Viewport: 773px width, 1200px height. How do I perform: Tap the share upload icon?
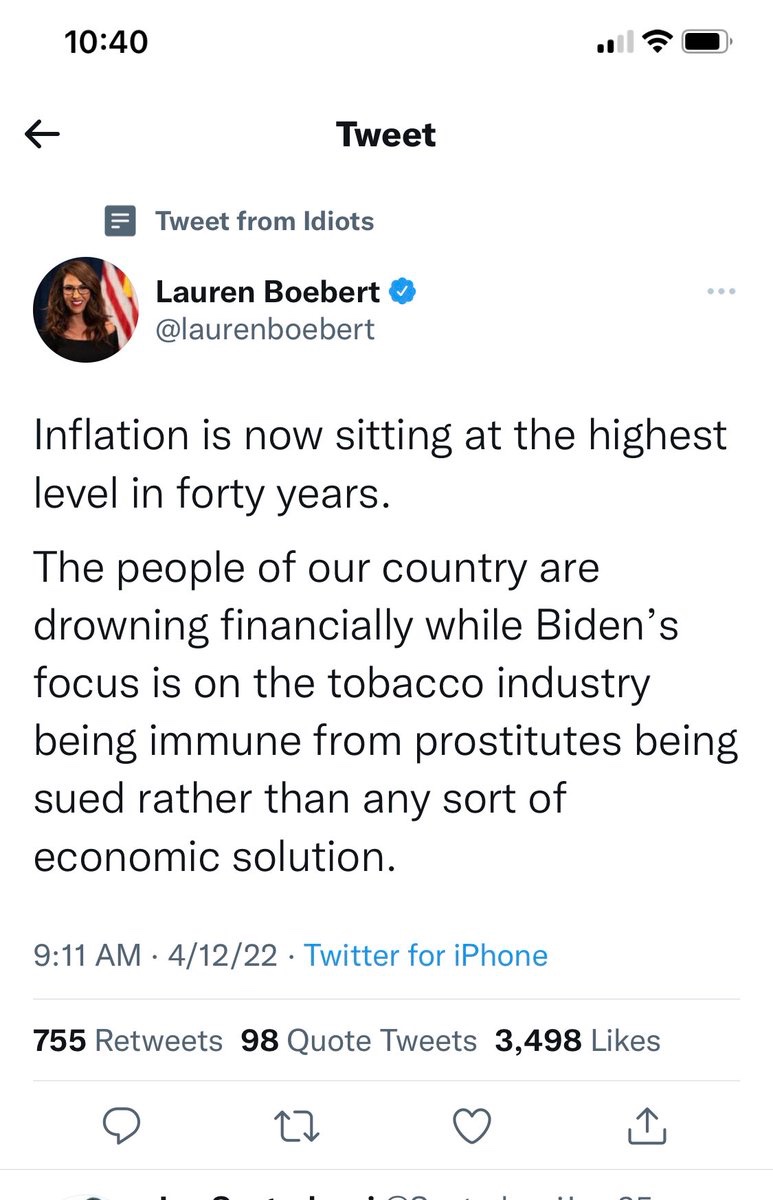(x=646, y=1127)
